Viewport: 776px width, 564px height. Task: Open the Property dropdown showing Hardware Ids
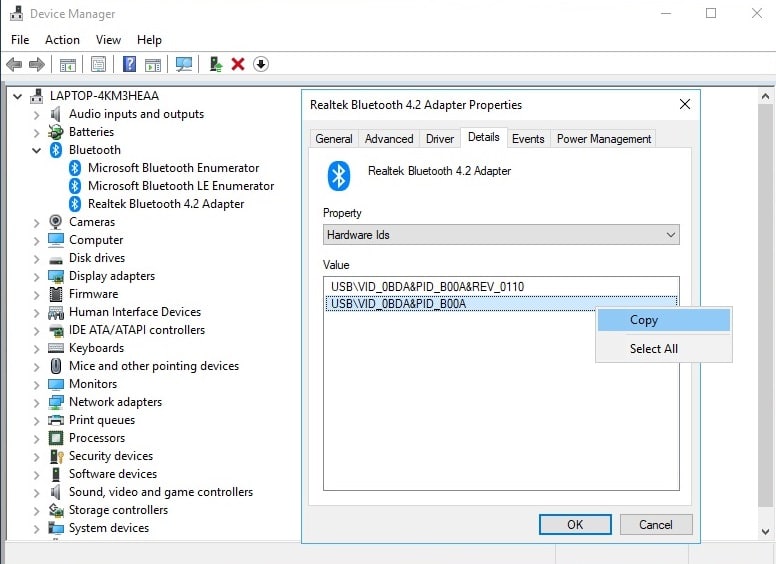(x=501, y=235)
